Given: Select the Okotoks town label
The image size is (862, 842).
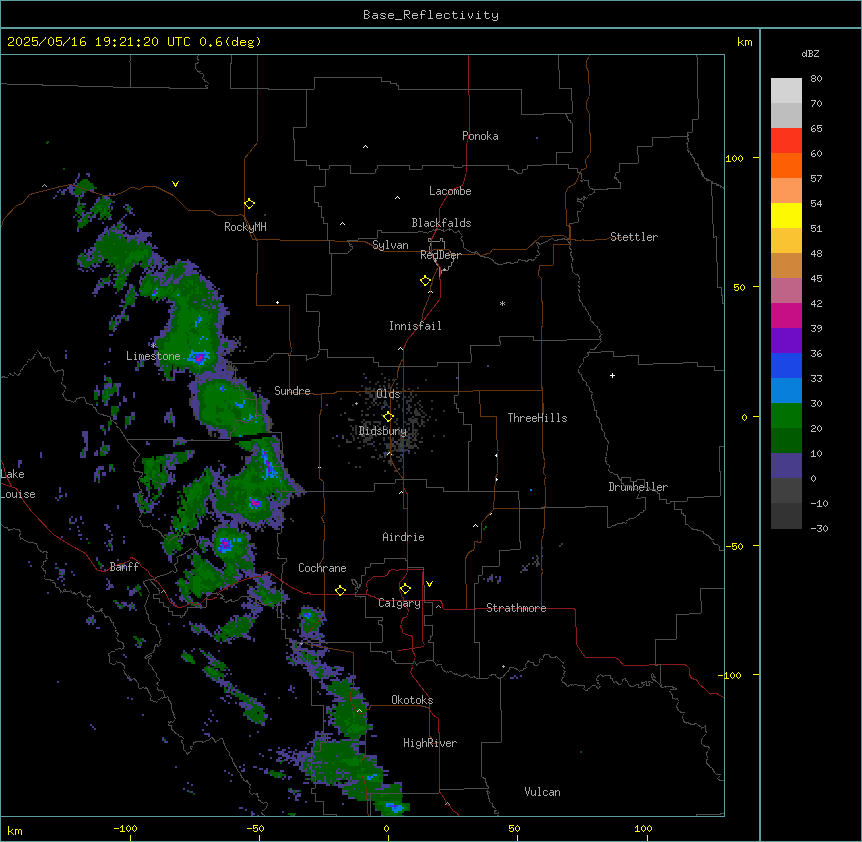Looking at the screenshot, I should click(x=412, y=700).
